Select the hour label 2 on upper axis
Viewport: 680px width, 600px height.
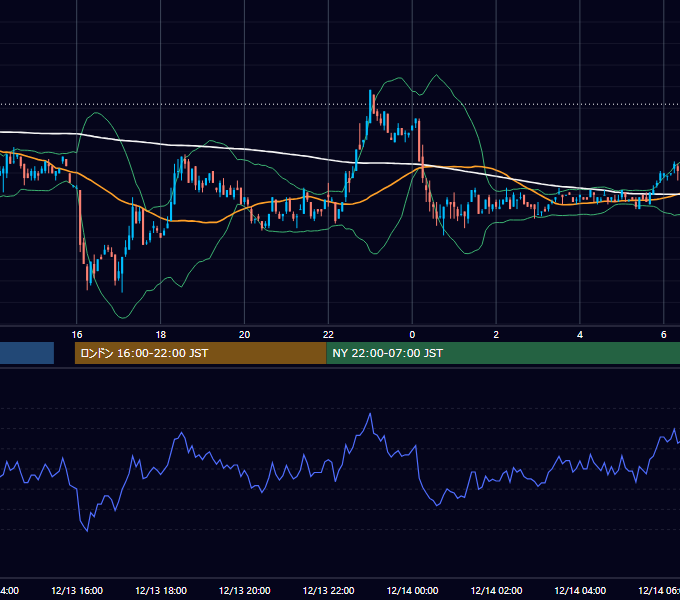496,335
